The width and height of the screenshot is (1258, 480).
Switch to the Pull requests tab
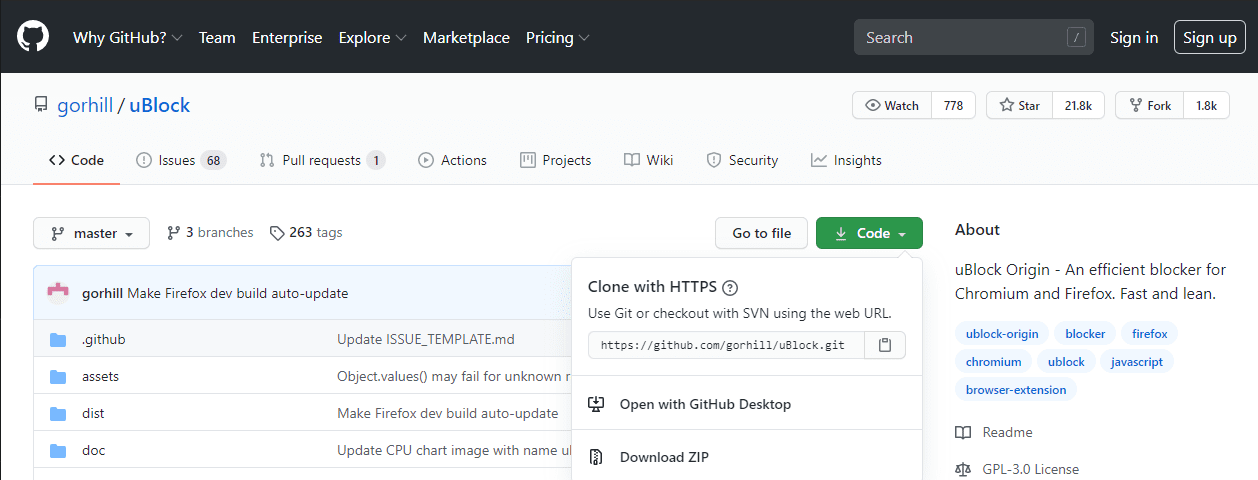click(x=322, y=160)
